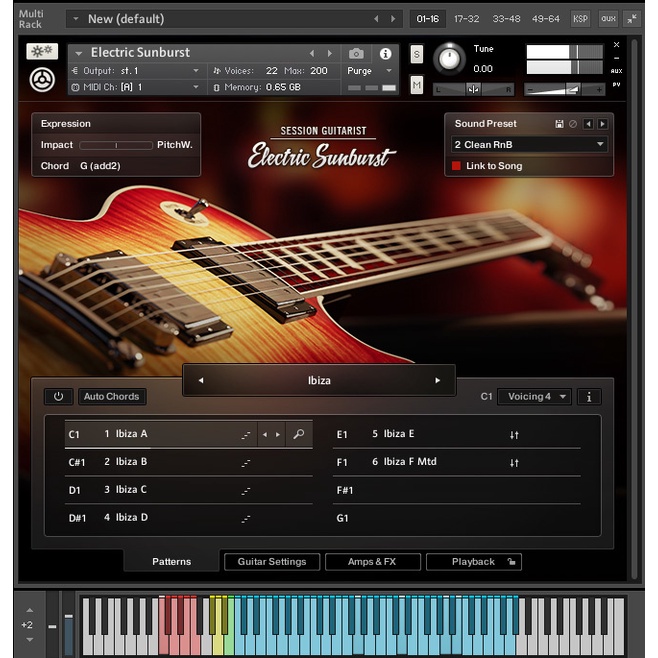Viewport: 658px width, 658px height.
Task: Adjust the Impact expression slider
Action: 116,145
